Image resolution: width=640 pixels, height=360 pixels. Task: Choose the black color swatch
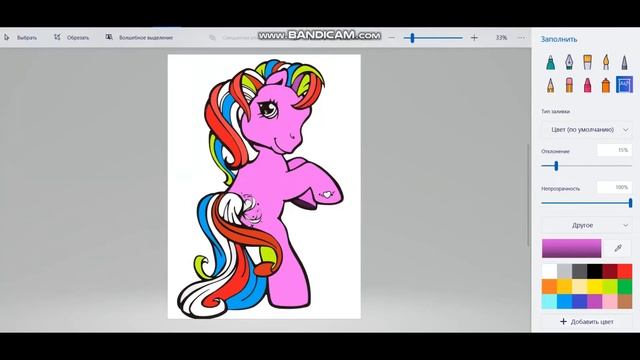pyautogui.click(x=594, y=271)
